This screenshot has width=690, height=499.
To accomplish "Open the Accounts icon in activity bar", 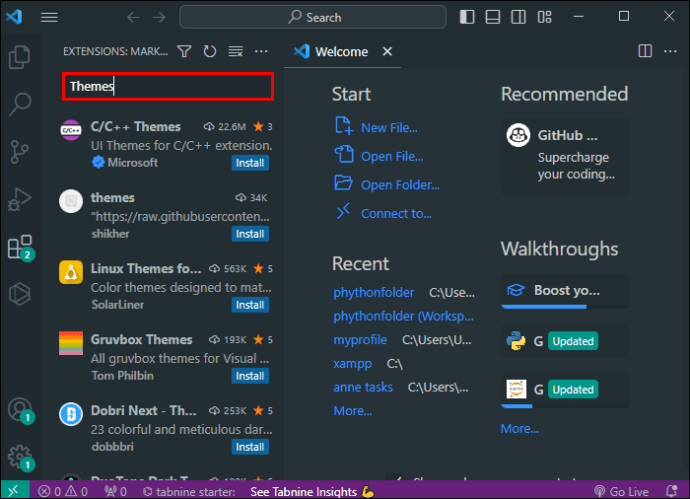I will [21, 410].
